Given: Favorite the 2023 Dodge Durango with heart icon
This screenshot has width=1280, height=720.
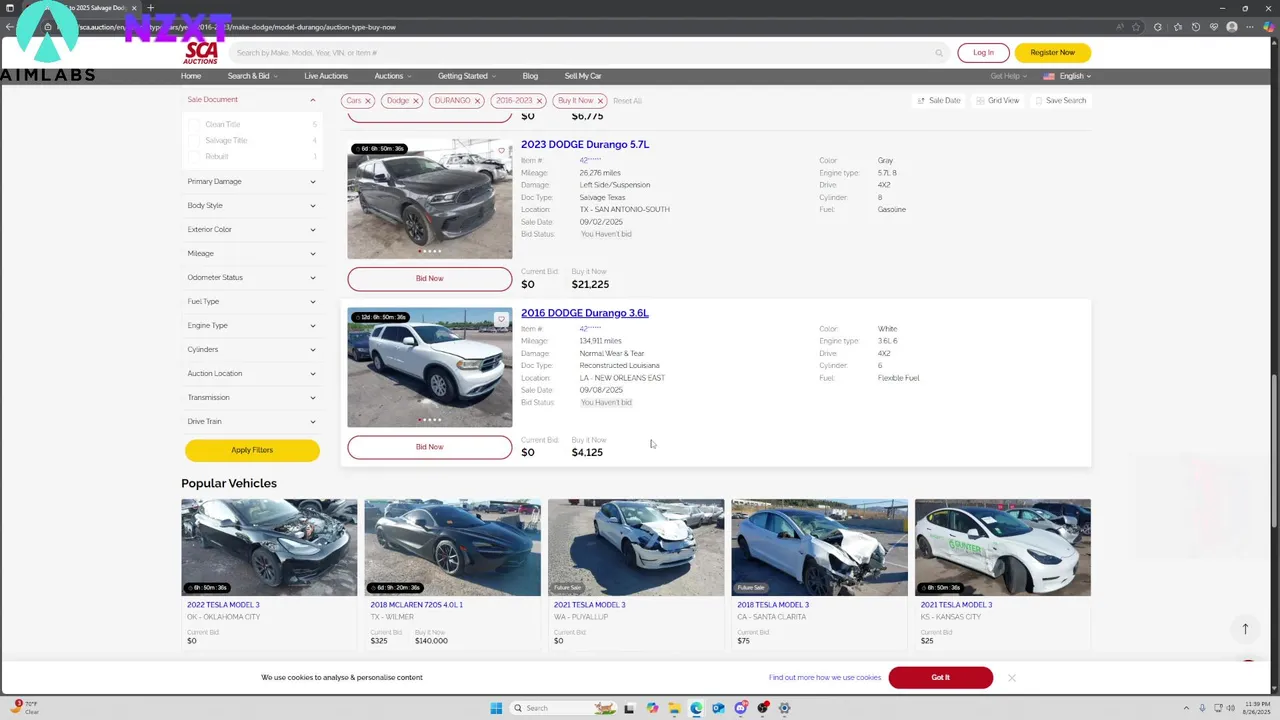Looking at the screenshot, I should [502, 151].
